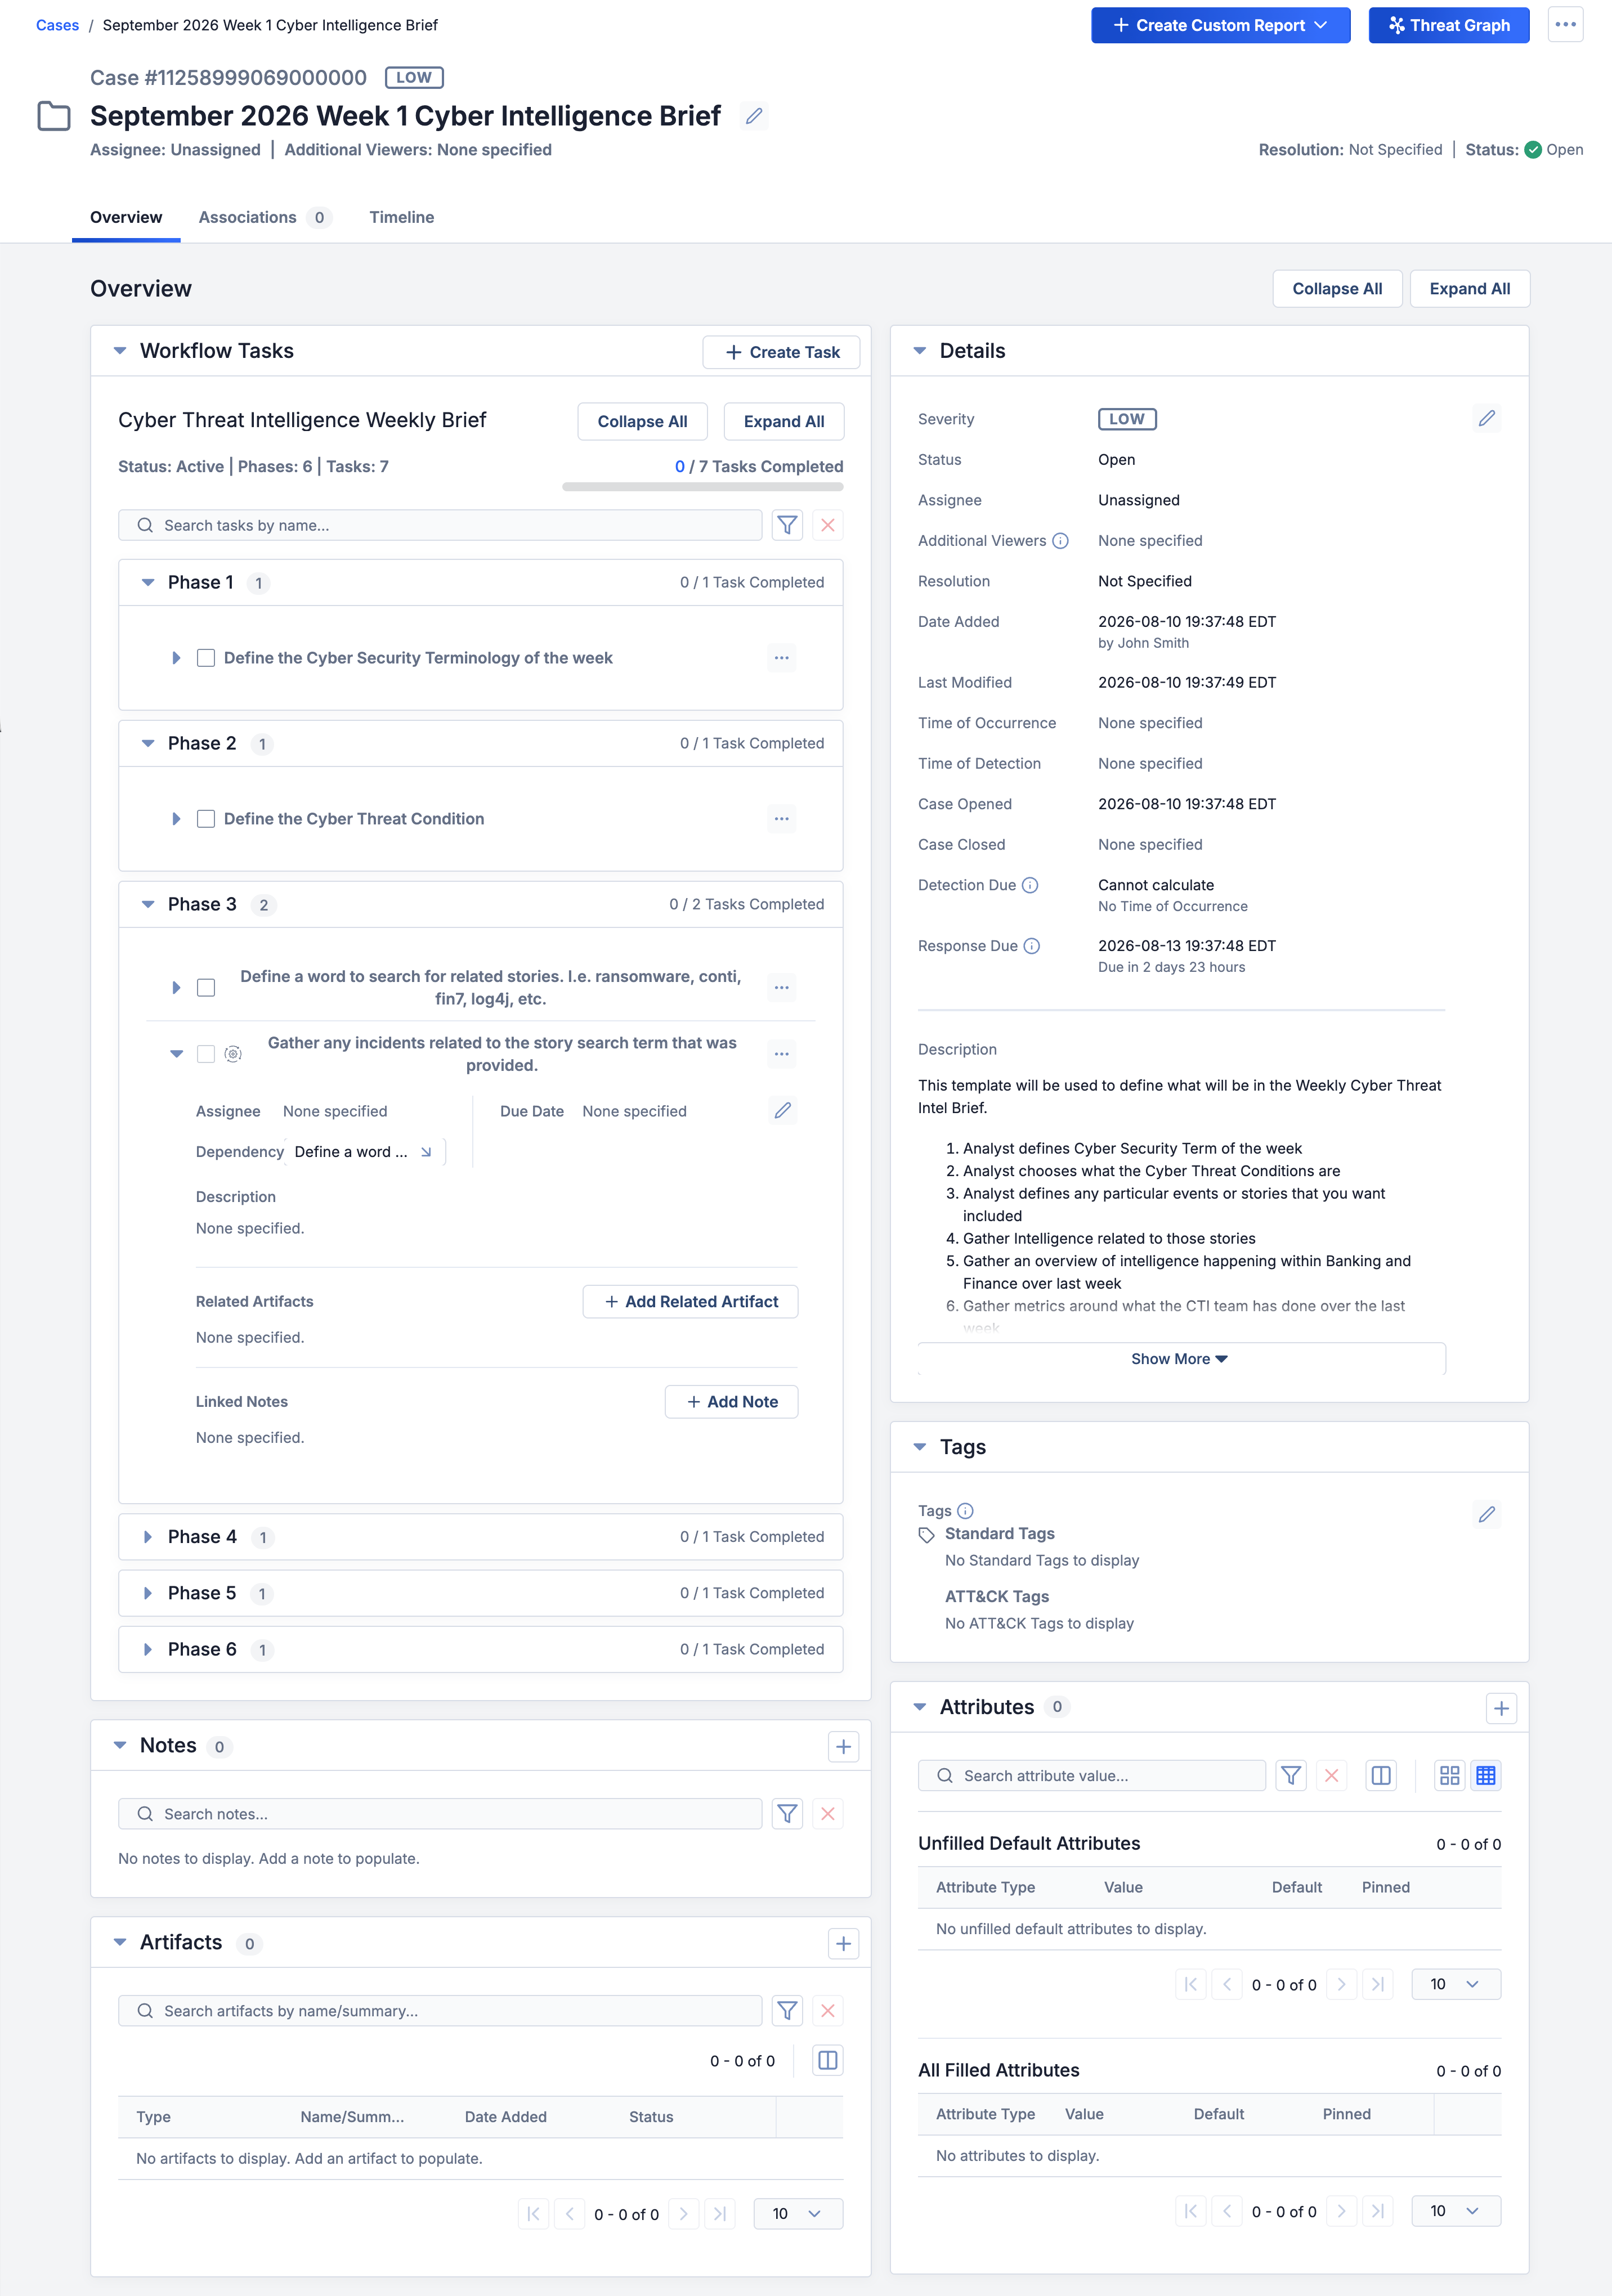Jump to dependency task Define a word arrow
The image size is (1612, 2296).
click(x=426, y=1152)
